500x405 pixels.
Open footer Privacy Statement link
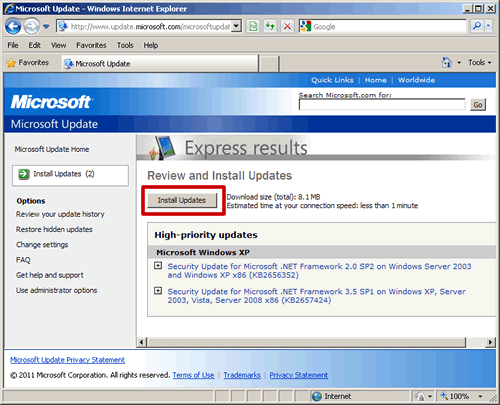coord(299,375)
